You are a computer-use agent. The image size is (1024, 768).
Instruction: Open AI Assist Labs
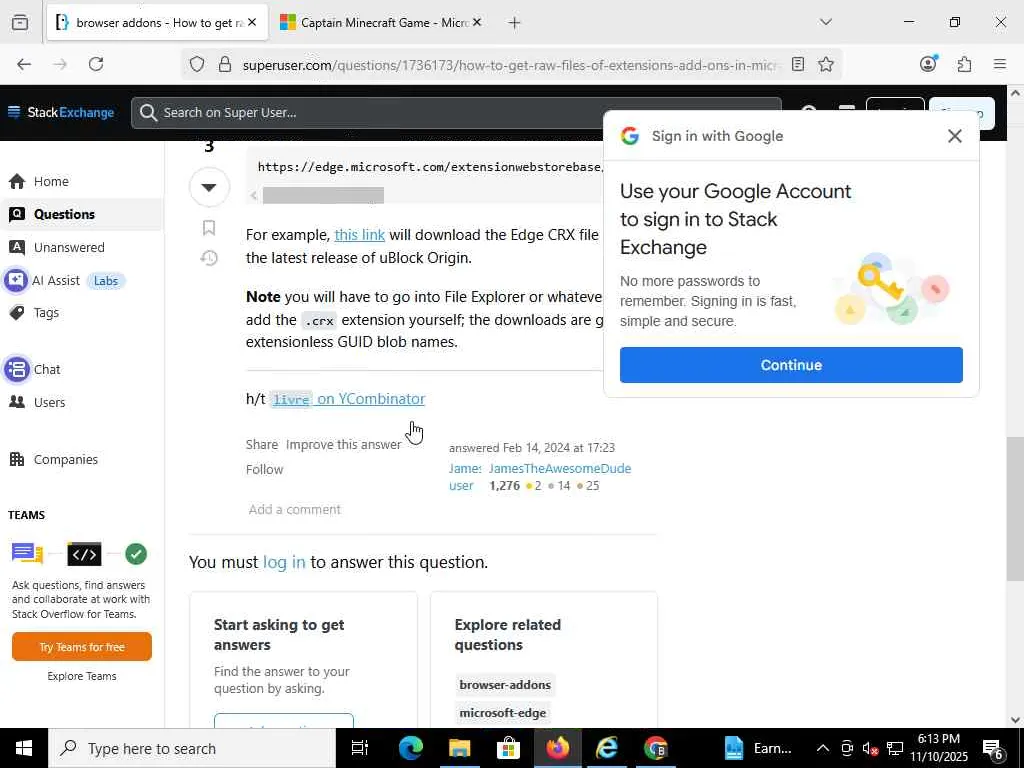[64, 281]
